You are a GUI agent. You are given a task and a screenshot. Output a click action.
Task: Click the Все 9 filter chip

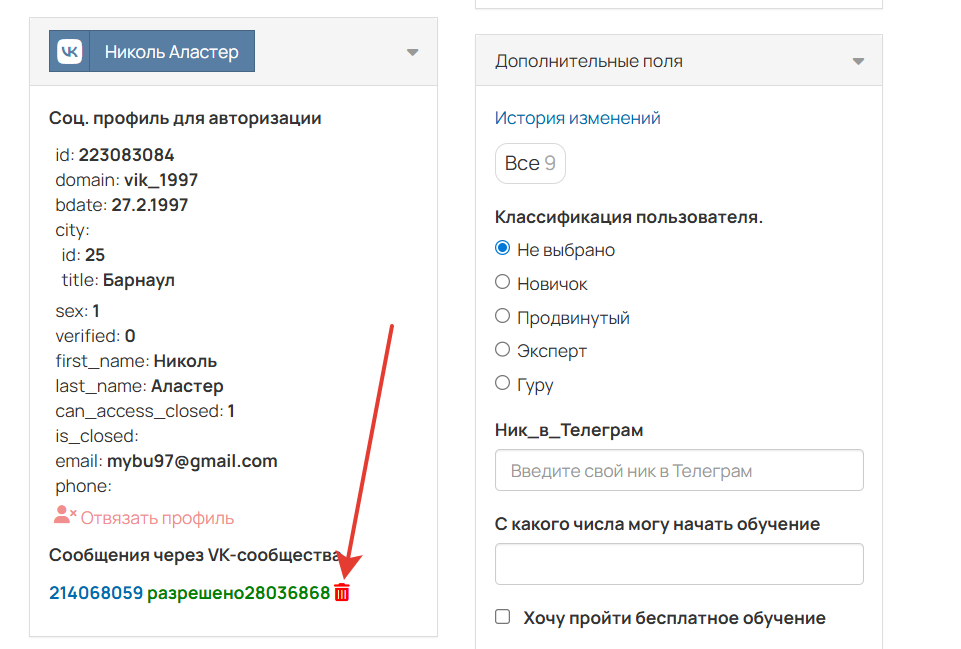[x=530, y=163]
